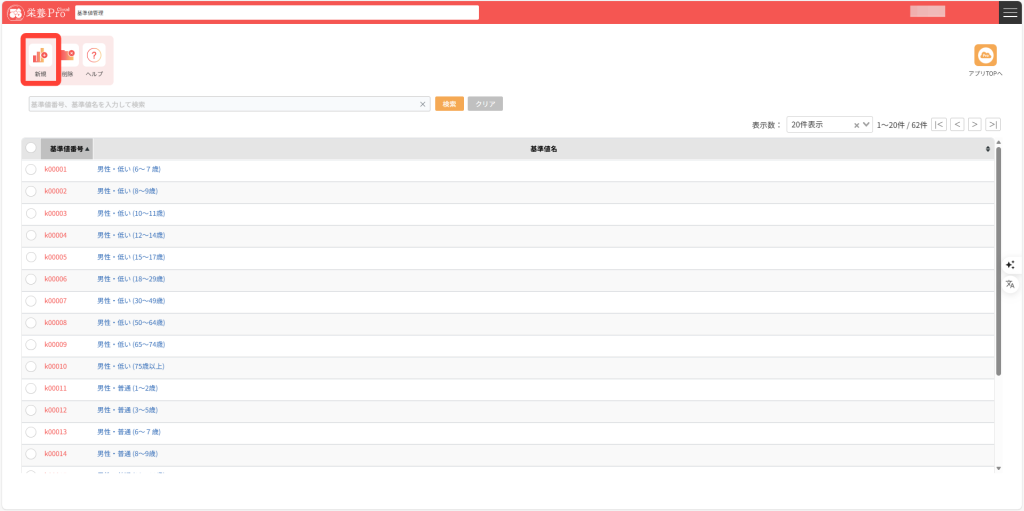Screen dimensions: 1024x511
Task: Toggle the select-all checkbox in table header
Action: (31, 148)
